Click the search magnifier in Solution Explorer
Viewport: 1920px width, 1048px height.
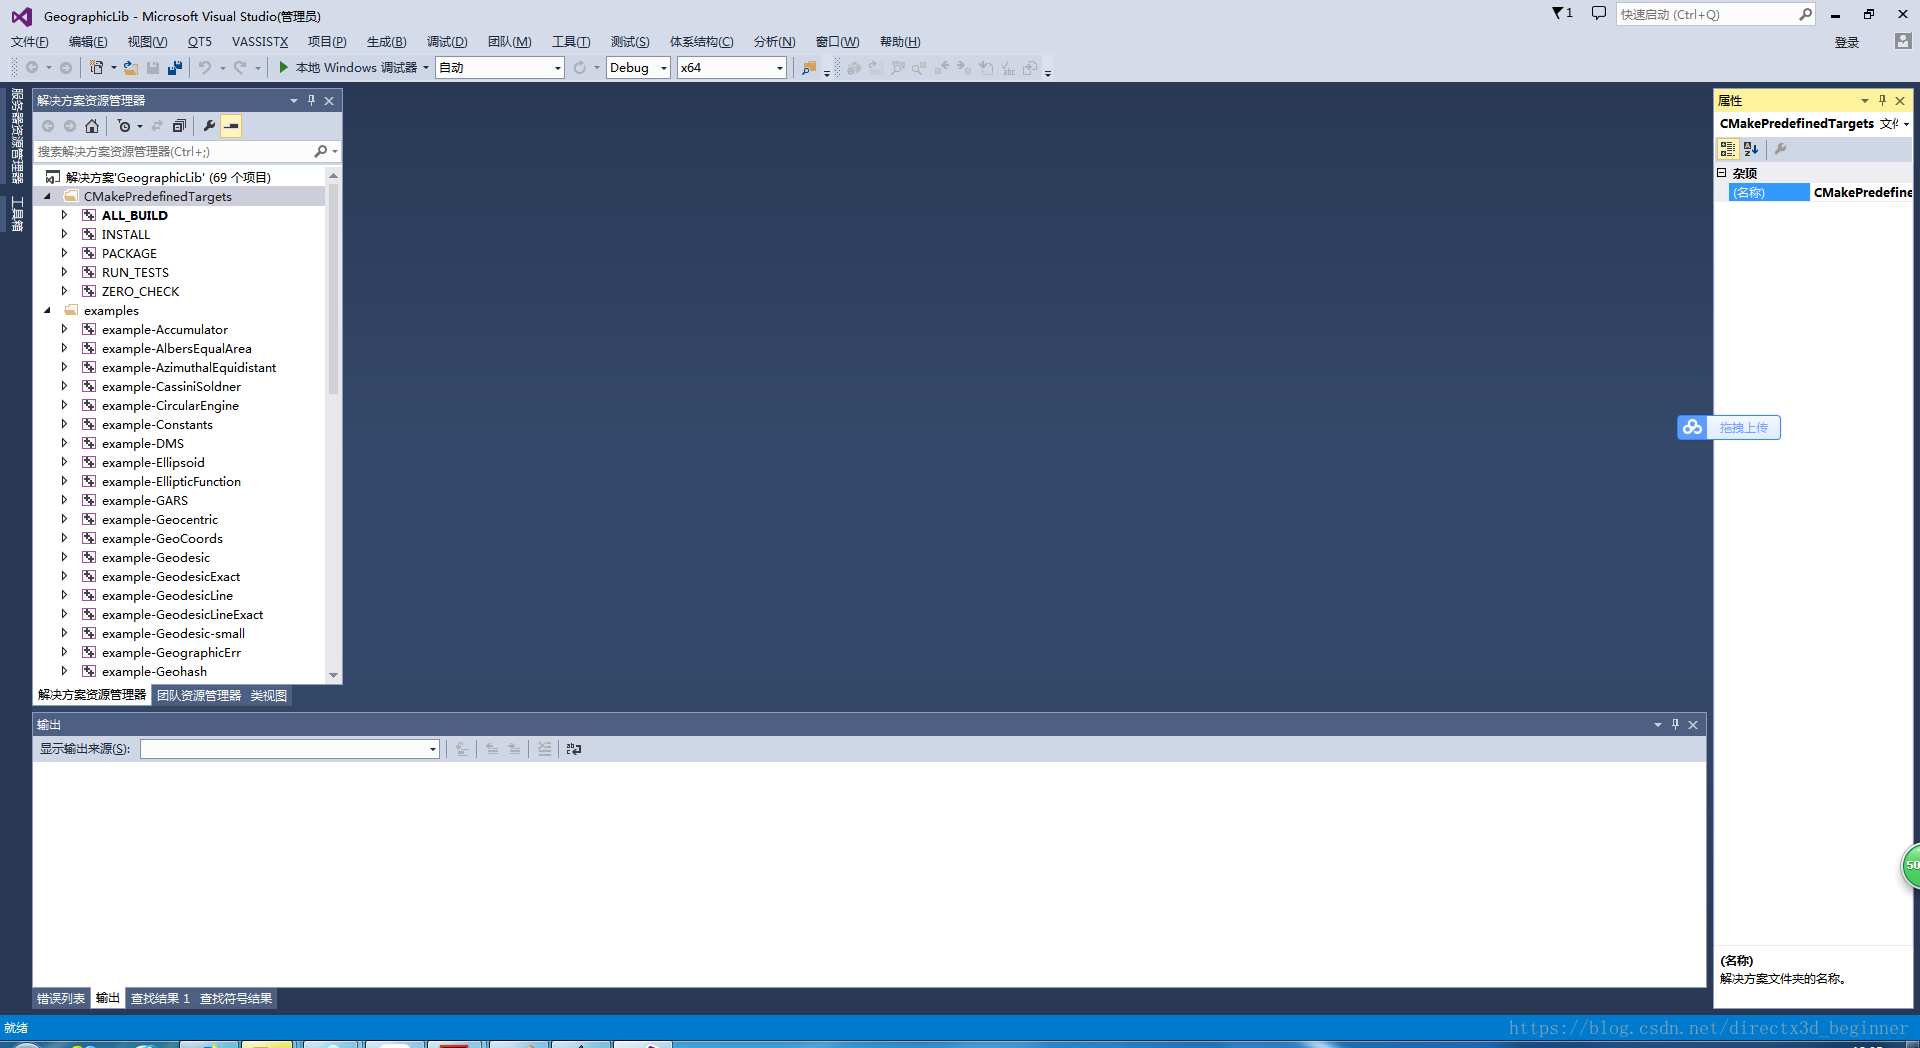321,152
